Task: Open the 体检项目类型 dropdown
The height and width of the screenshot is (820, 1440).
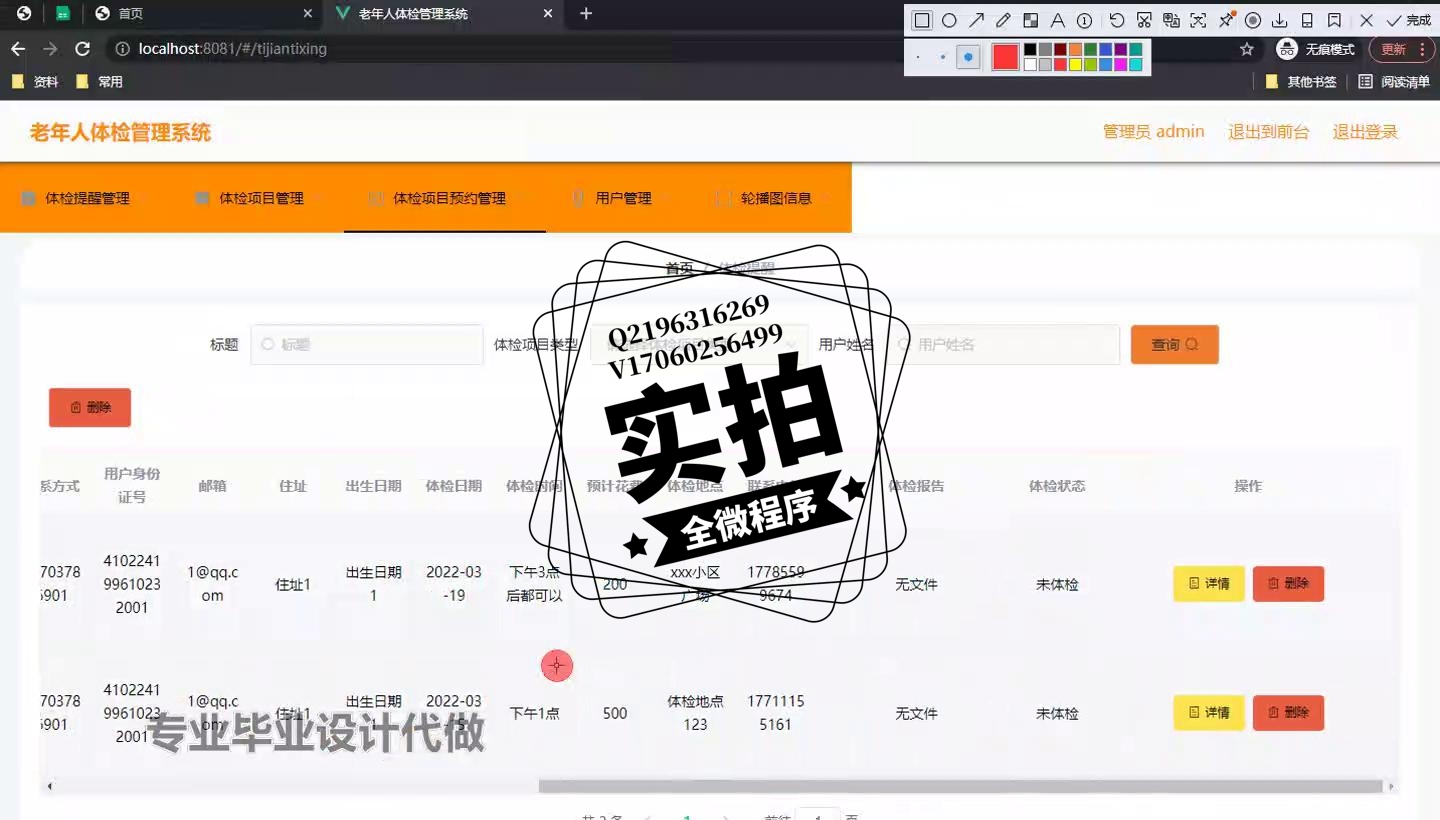Action: point(700,344)
